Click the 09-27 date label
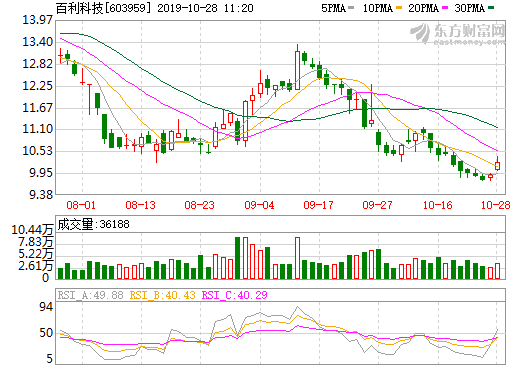This screenshot has width=520, height=365. pyautogui.click(x=378, y=205)
